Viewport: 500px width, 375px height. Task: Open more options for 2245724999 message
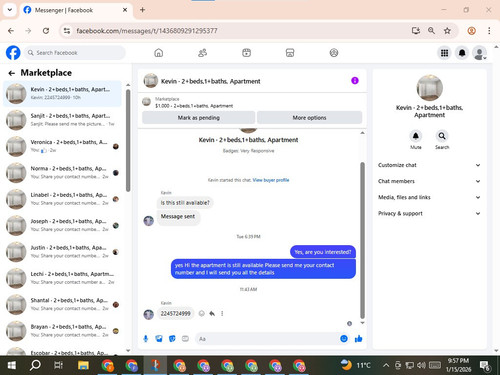pyautogui.click(x=222, y=313)
